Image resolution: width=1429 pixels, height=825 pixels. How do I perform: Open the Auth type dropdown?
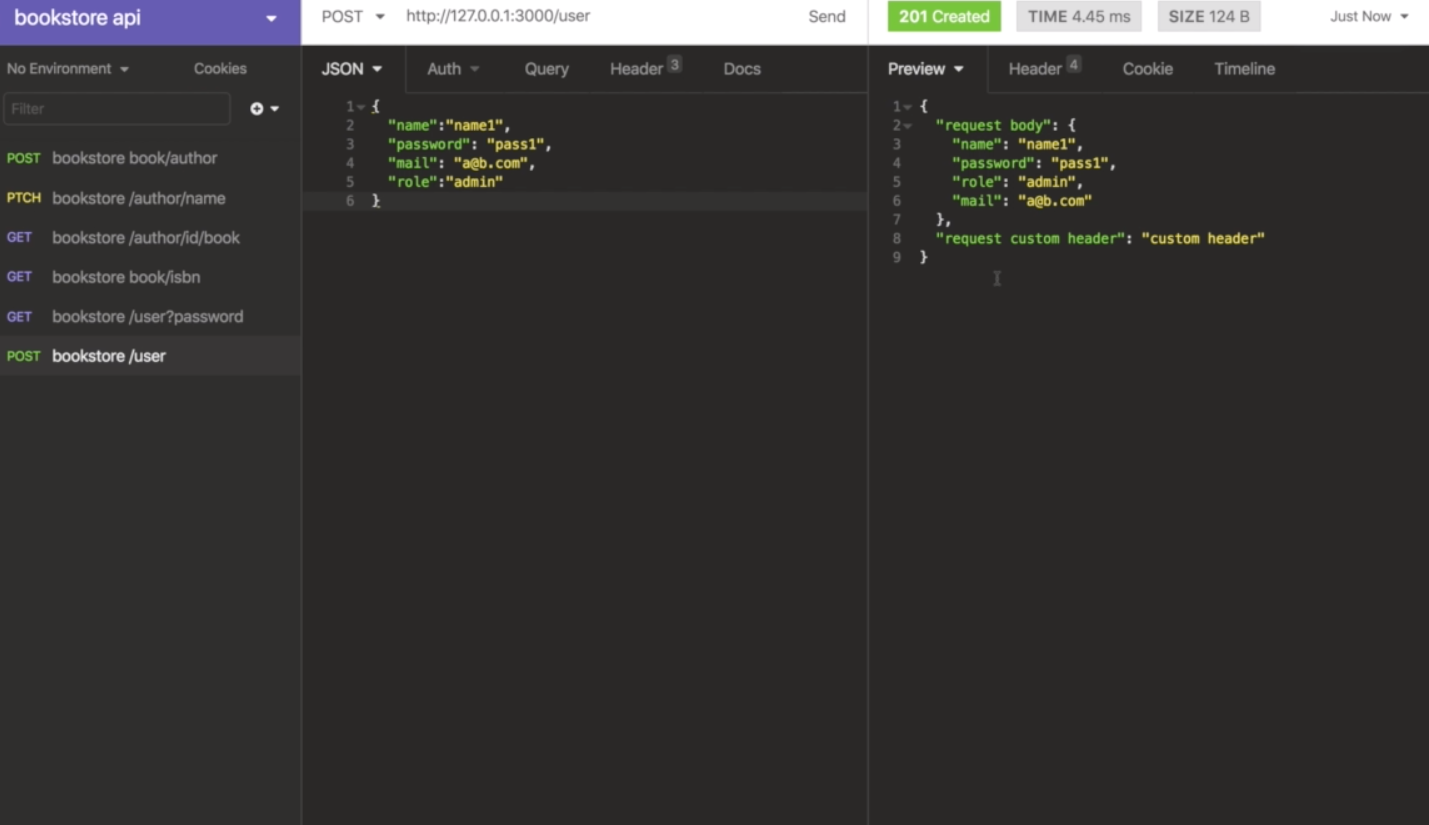(452, 68)
